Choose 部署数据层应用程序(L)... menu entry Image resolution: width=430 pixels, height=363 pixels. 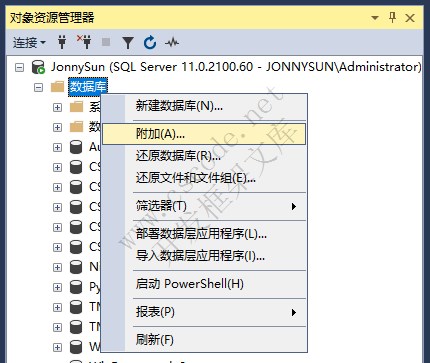click(204, 234)
